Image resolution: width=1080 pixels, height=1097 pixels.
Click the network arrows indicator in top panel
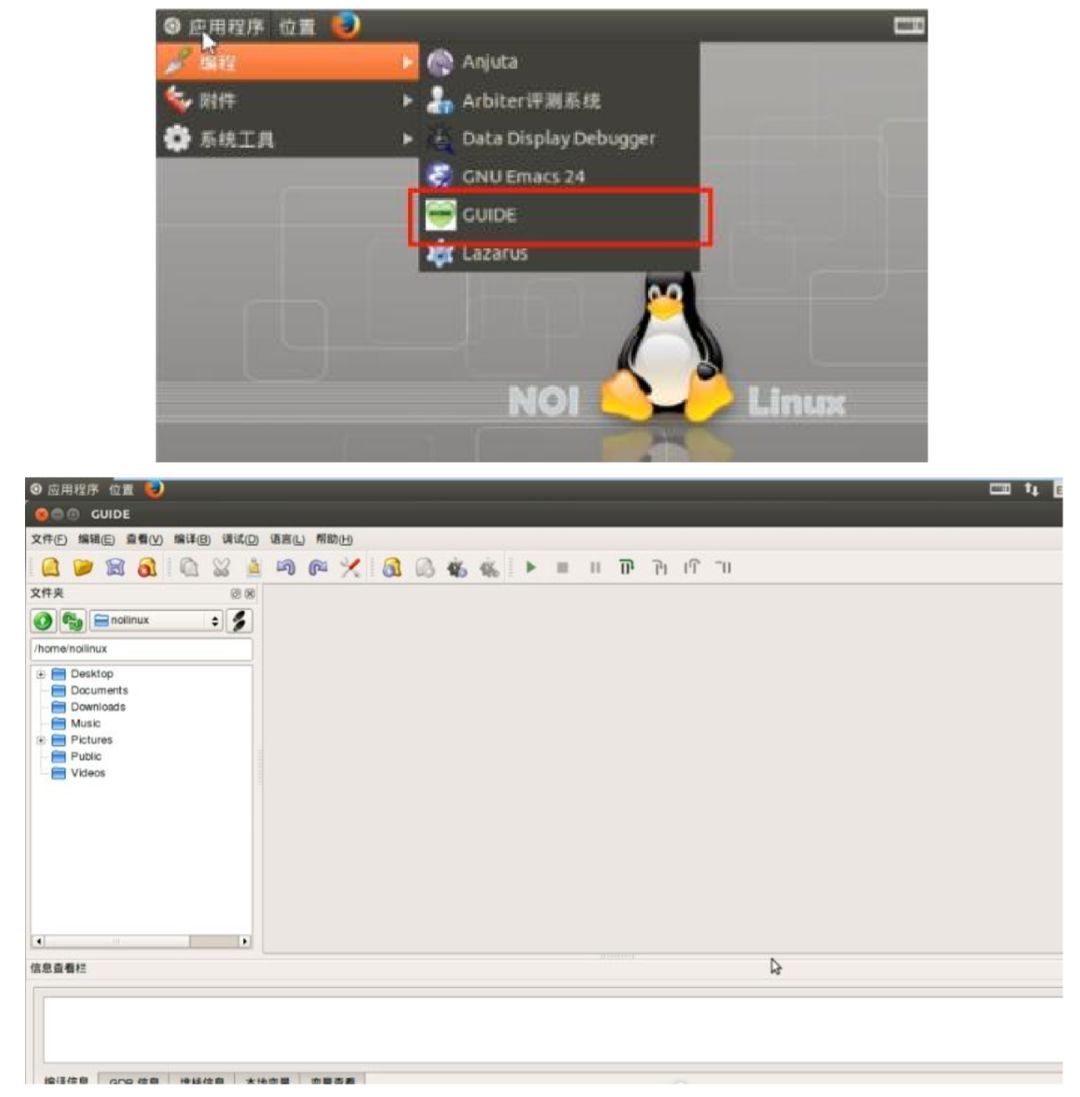1031,490
